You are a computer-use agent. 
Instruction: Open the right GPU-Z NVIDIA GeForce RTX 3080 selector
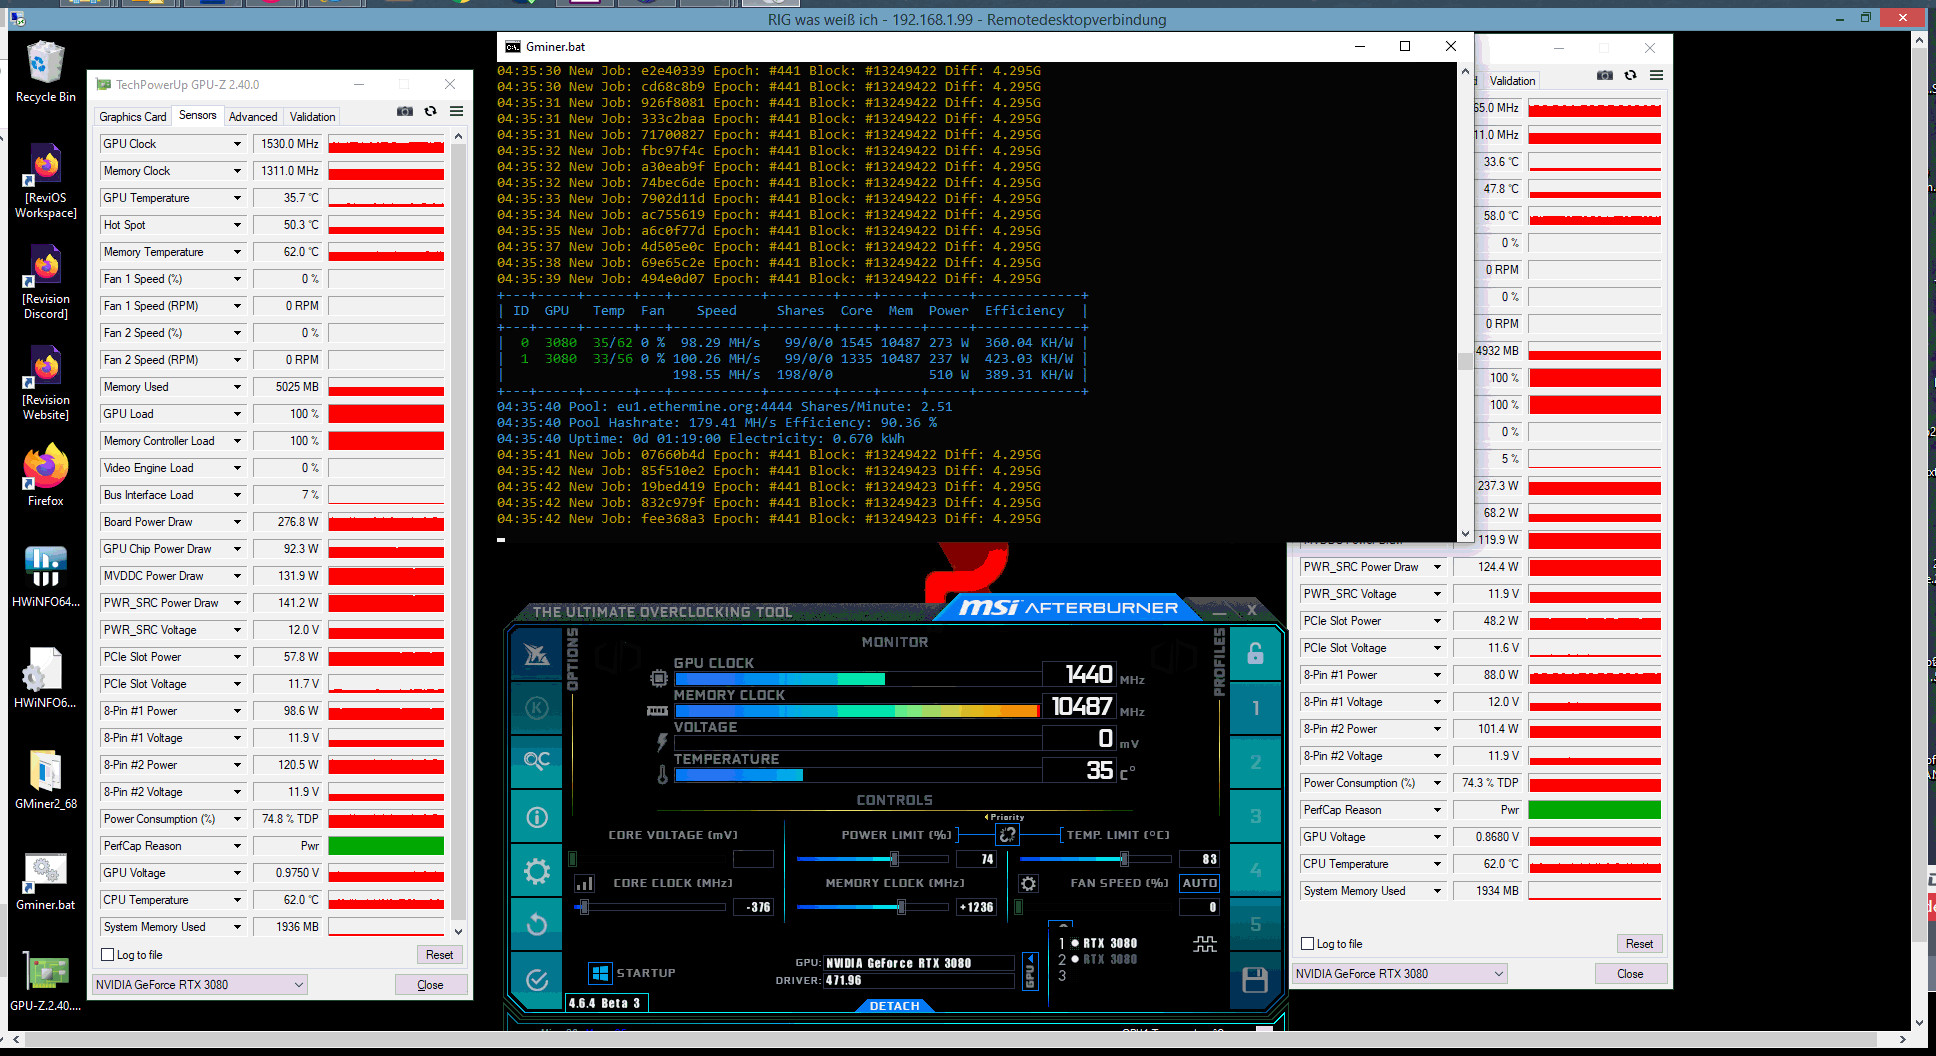click(1400, 974)
